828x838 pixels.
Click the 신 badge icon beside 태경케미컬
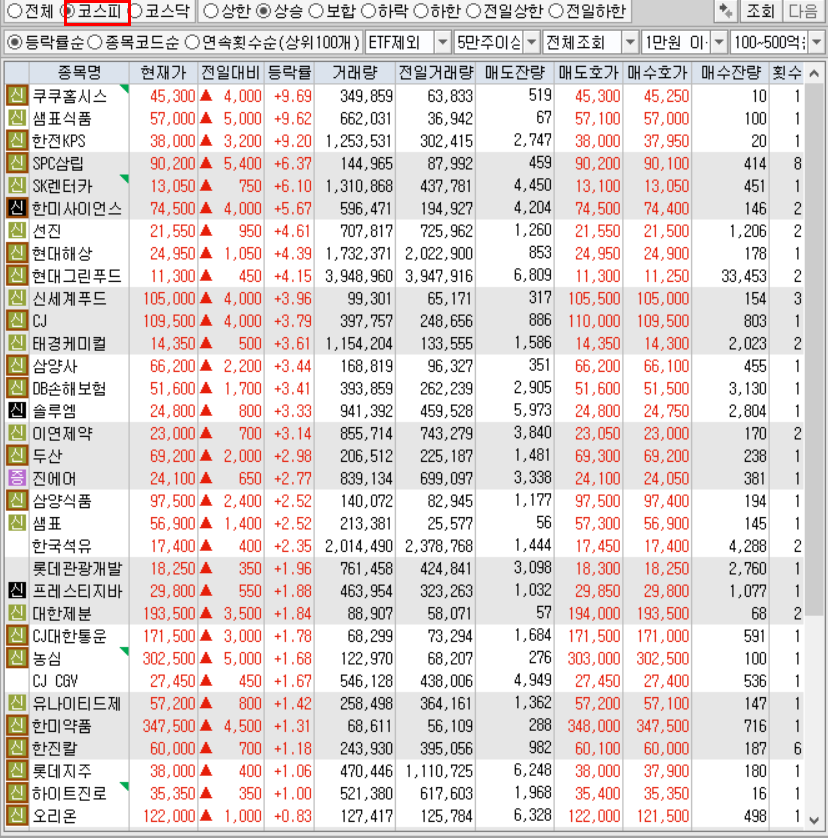17,343
